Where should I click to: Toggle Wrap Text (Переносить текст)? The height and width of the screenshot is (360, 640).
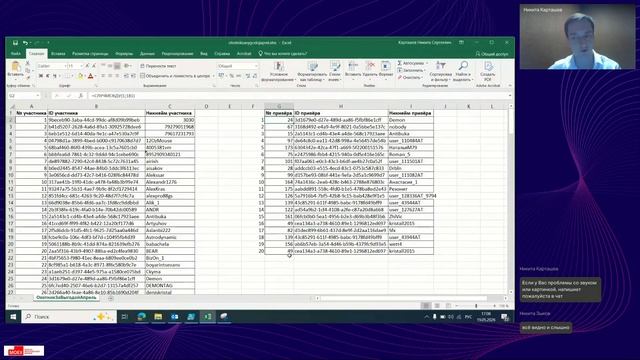coord(158,66)
